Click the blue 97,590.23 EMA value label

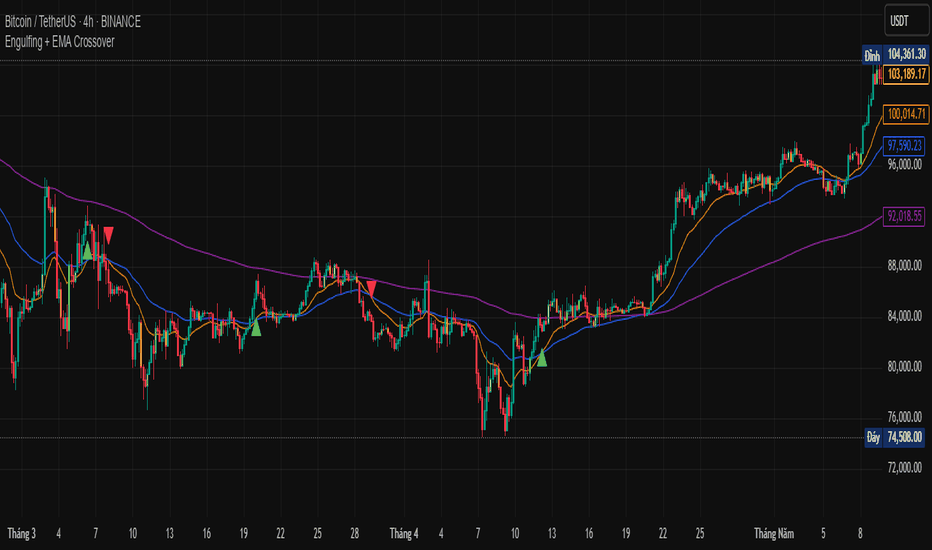pyautogui.click(x=904, y=145)
